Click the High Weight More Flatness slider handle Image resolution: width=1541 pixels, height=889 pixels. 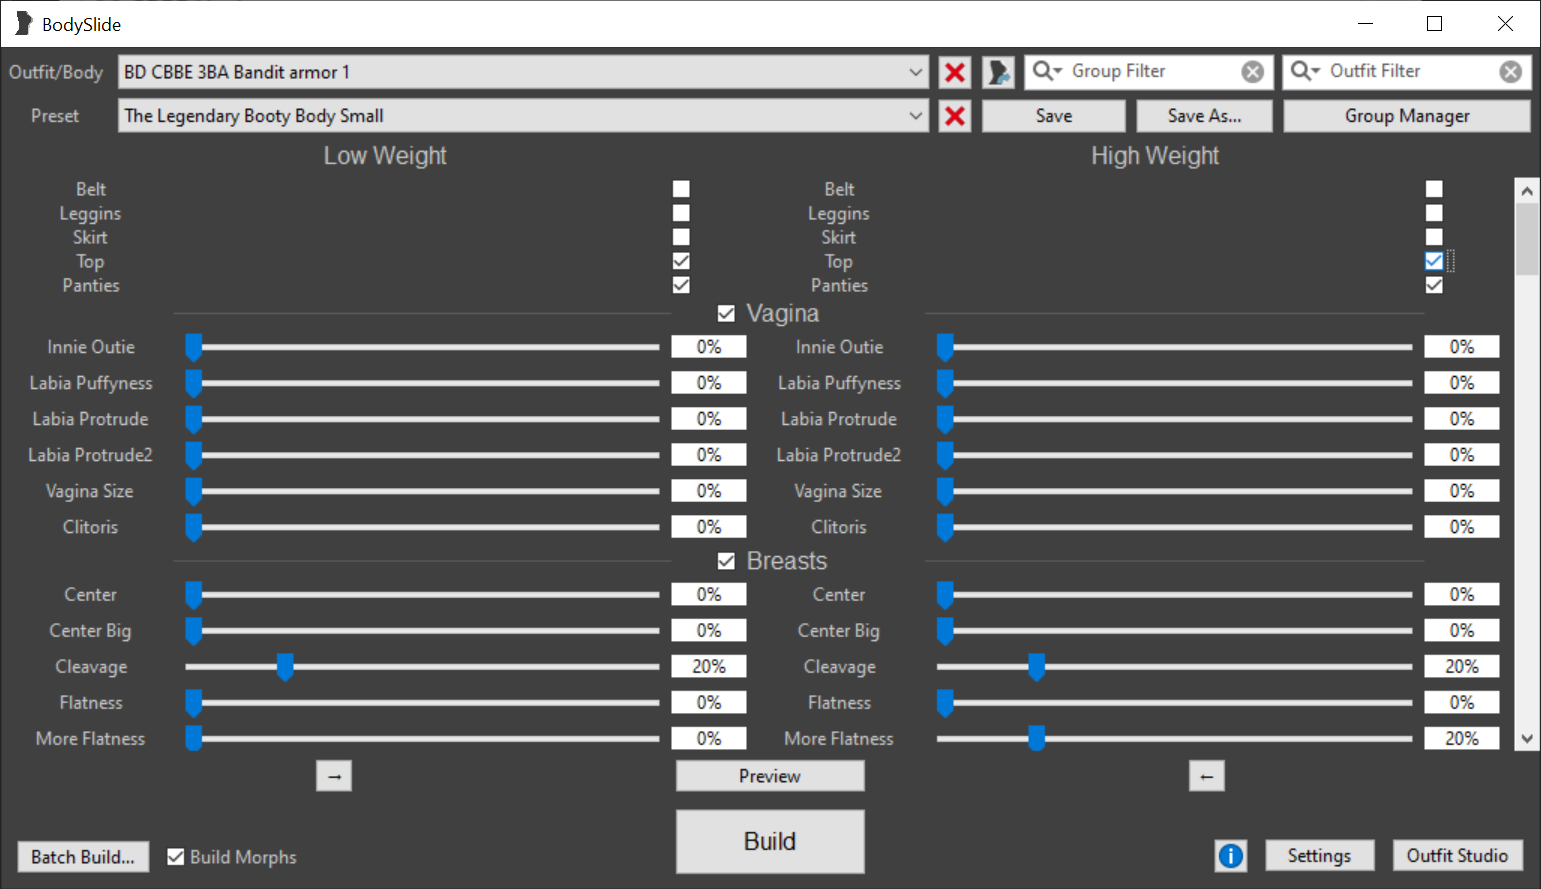(x=1037, y=739)
